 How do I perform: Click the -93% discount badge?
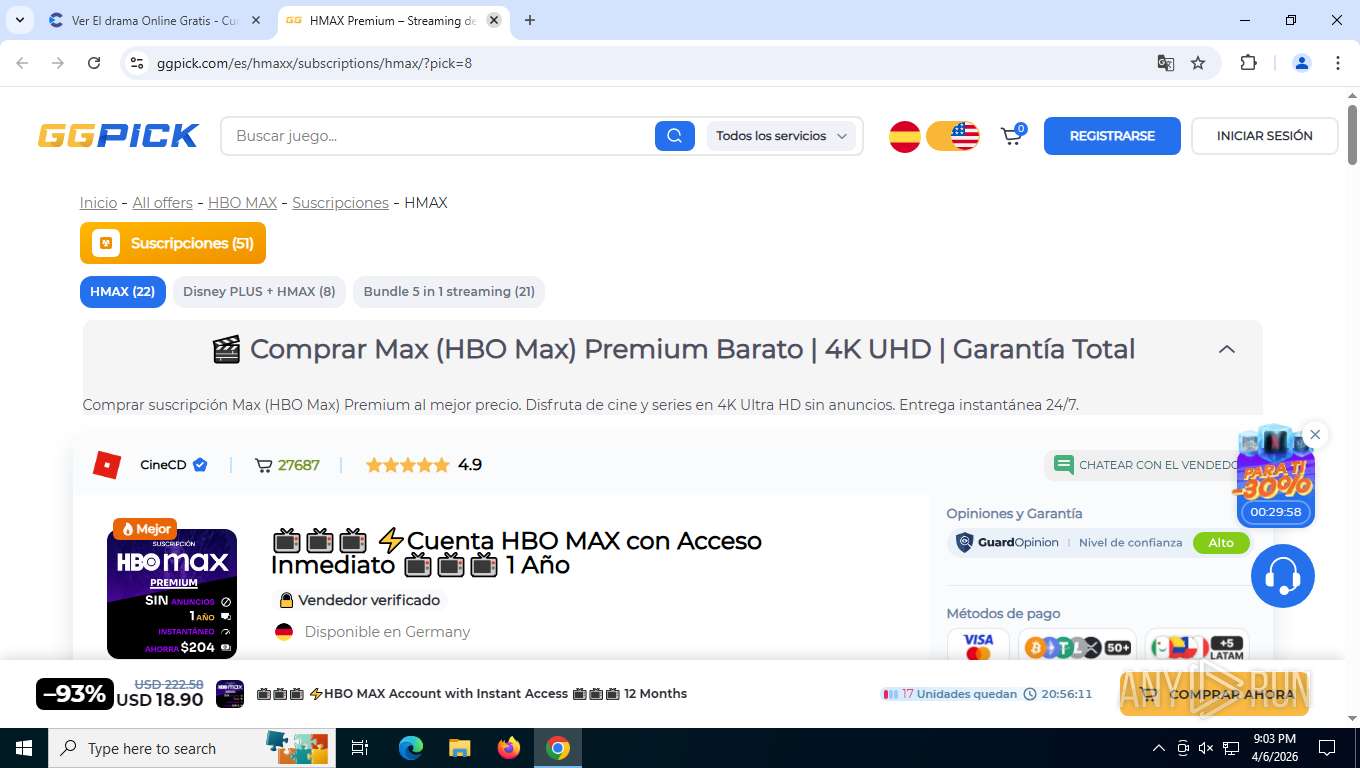(x=75, y=694)
